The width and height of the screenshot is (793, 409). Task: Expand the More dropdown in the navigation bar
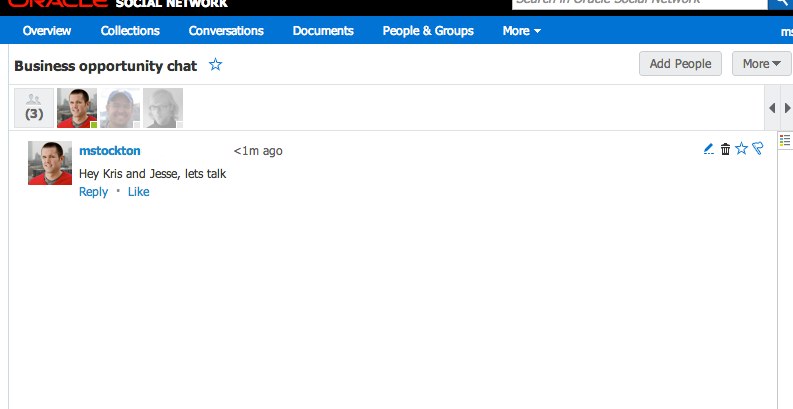[x=521, y=31]
